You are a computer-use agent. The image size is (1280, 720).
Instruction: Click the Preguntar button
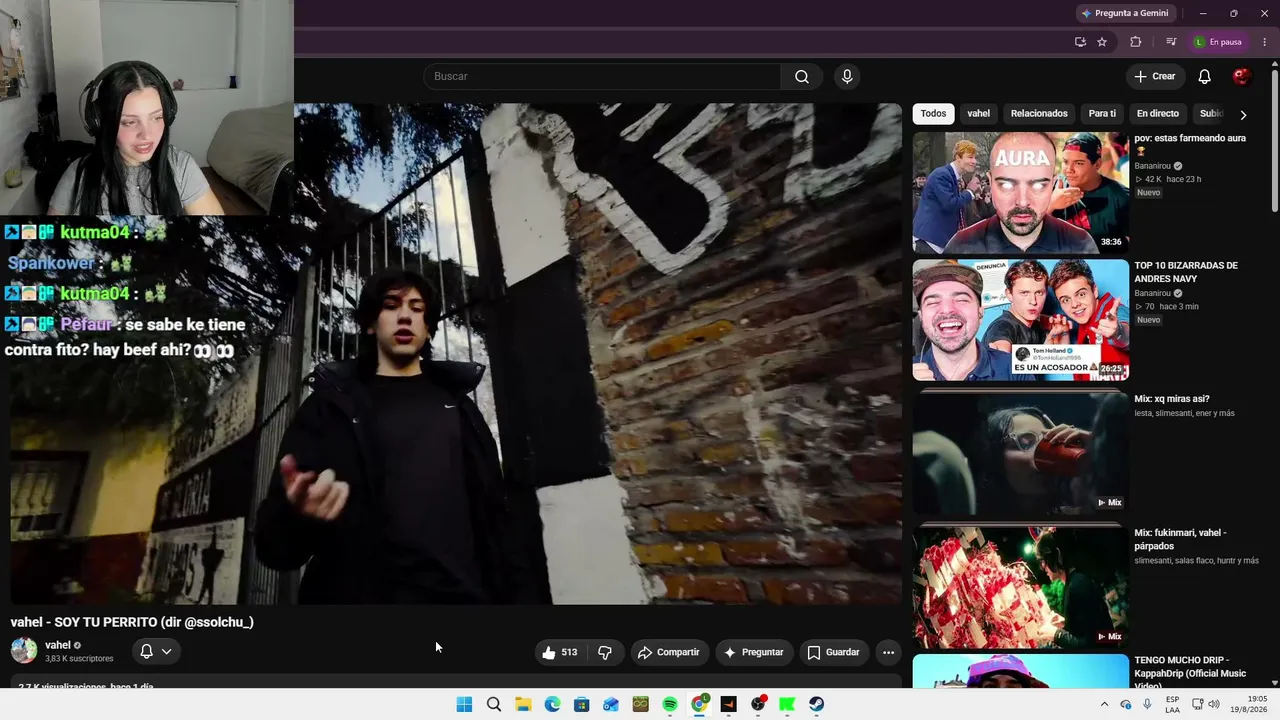click(754, 652)
